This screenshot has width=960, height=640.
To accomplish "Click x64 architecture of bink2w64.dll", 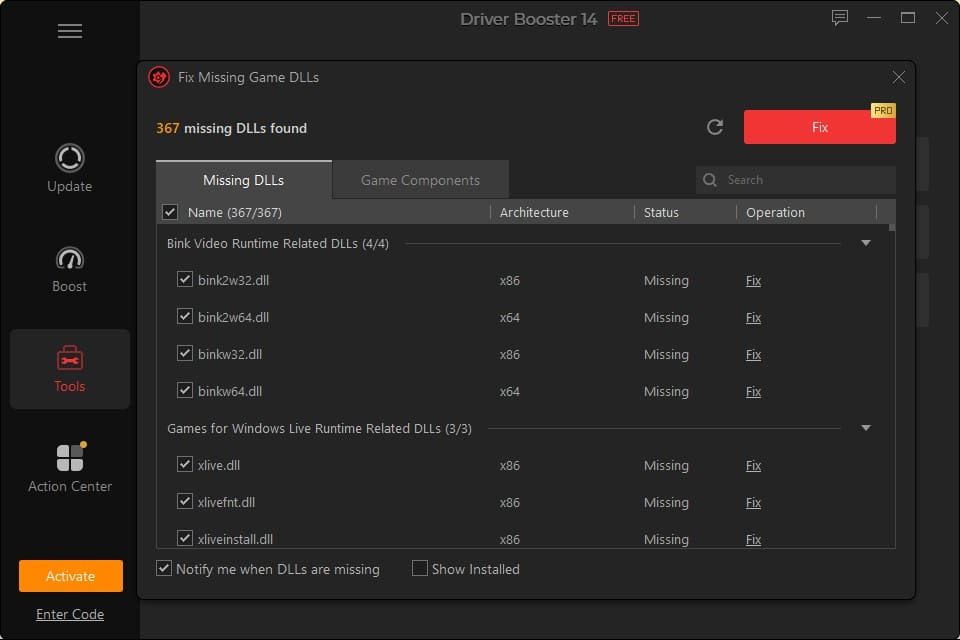I will point(509,317).
